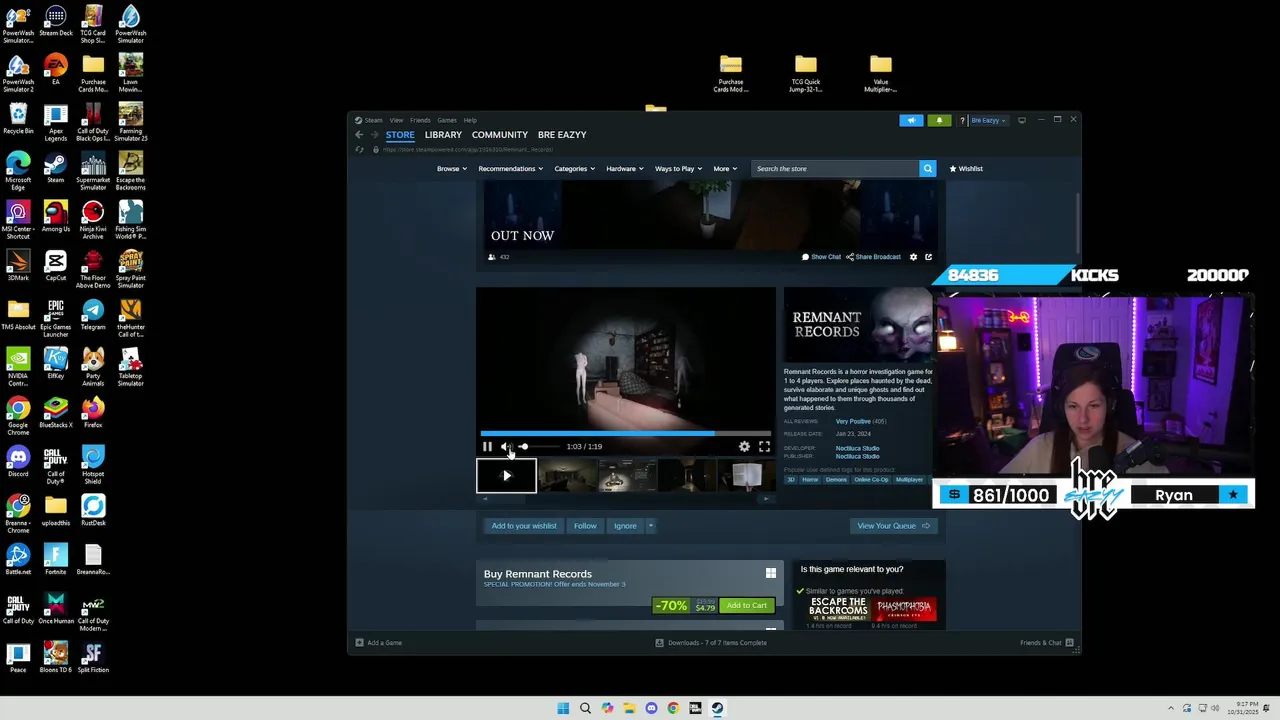Open the Escape the Backrooms game capsule
This screenshot has height=720, width=1280.
(x=838, y=609)
